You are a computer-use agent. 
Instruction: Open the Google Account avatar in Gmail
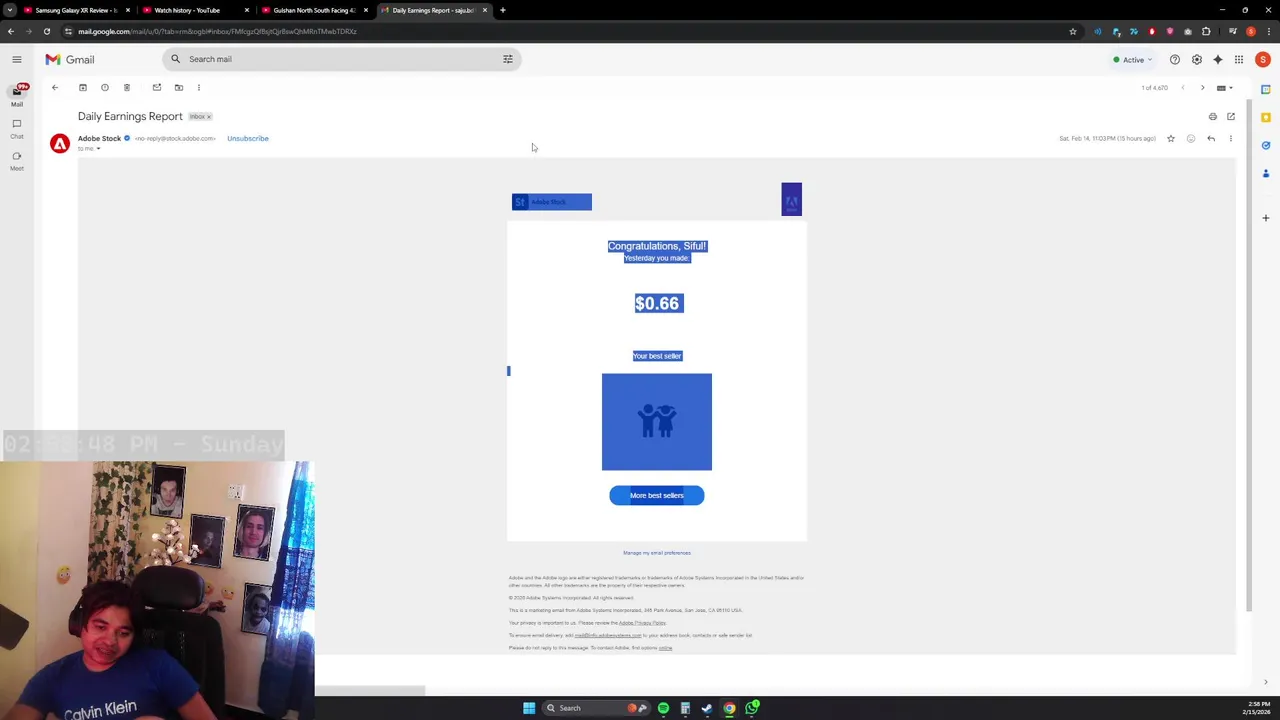[1263, 60]
